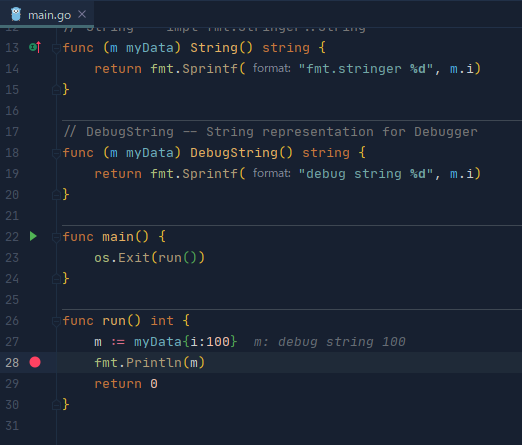Collapse the run function fold at line 26
The height and width of the screenshot is (445, 522).
click(56, 322)
